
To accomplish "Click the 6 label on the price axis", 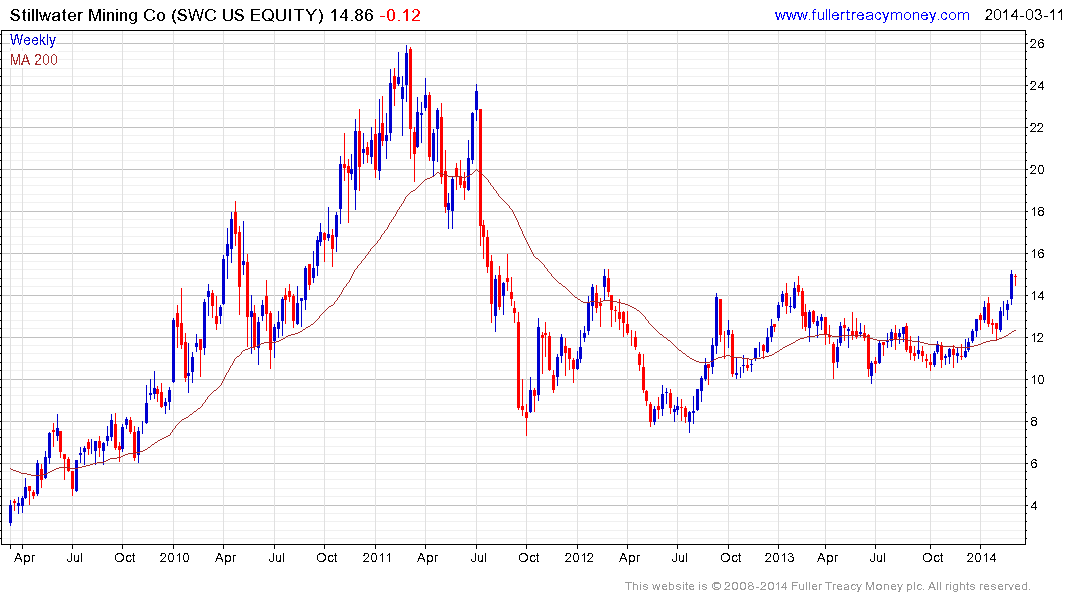I will tap(1034, 464).
